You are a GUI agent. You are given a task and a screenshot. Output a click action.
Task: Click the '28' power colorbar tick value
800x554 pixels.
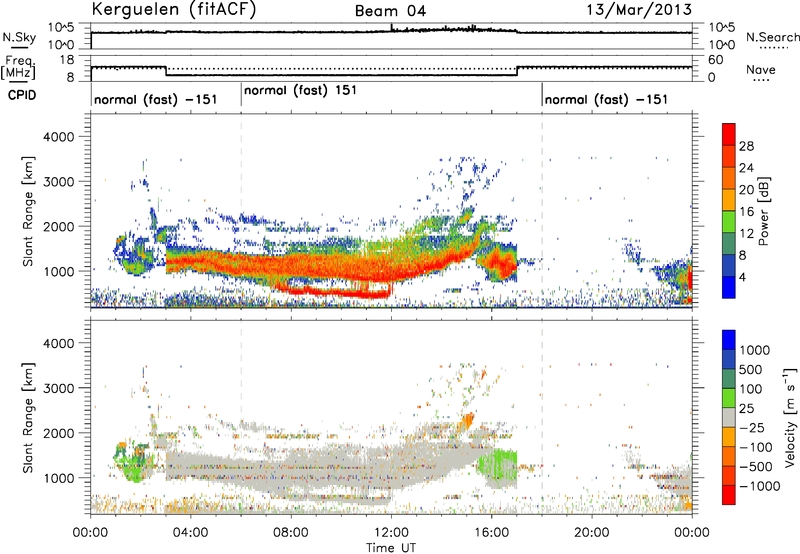746,146
